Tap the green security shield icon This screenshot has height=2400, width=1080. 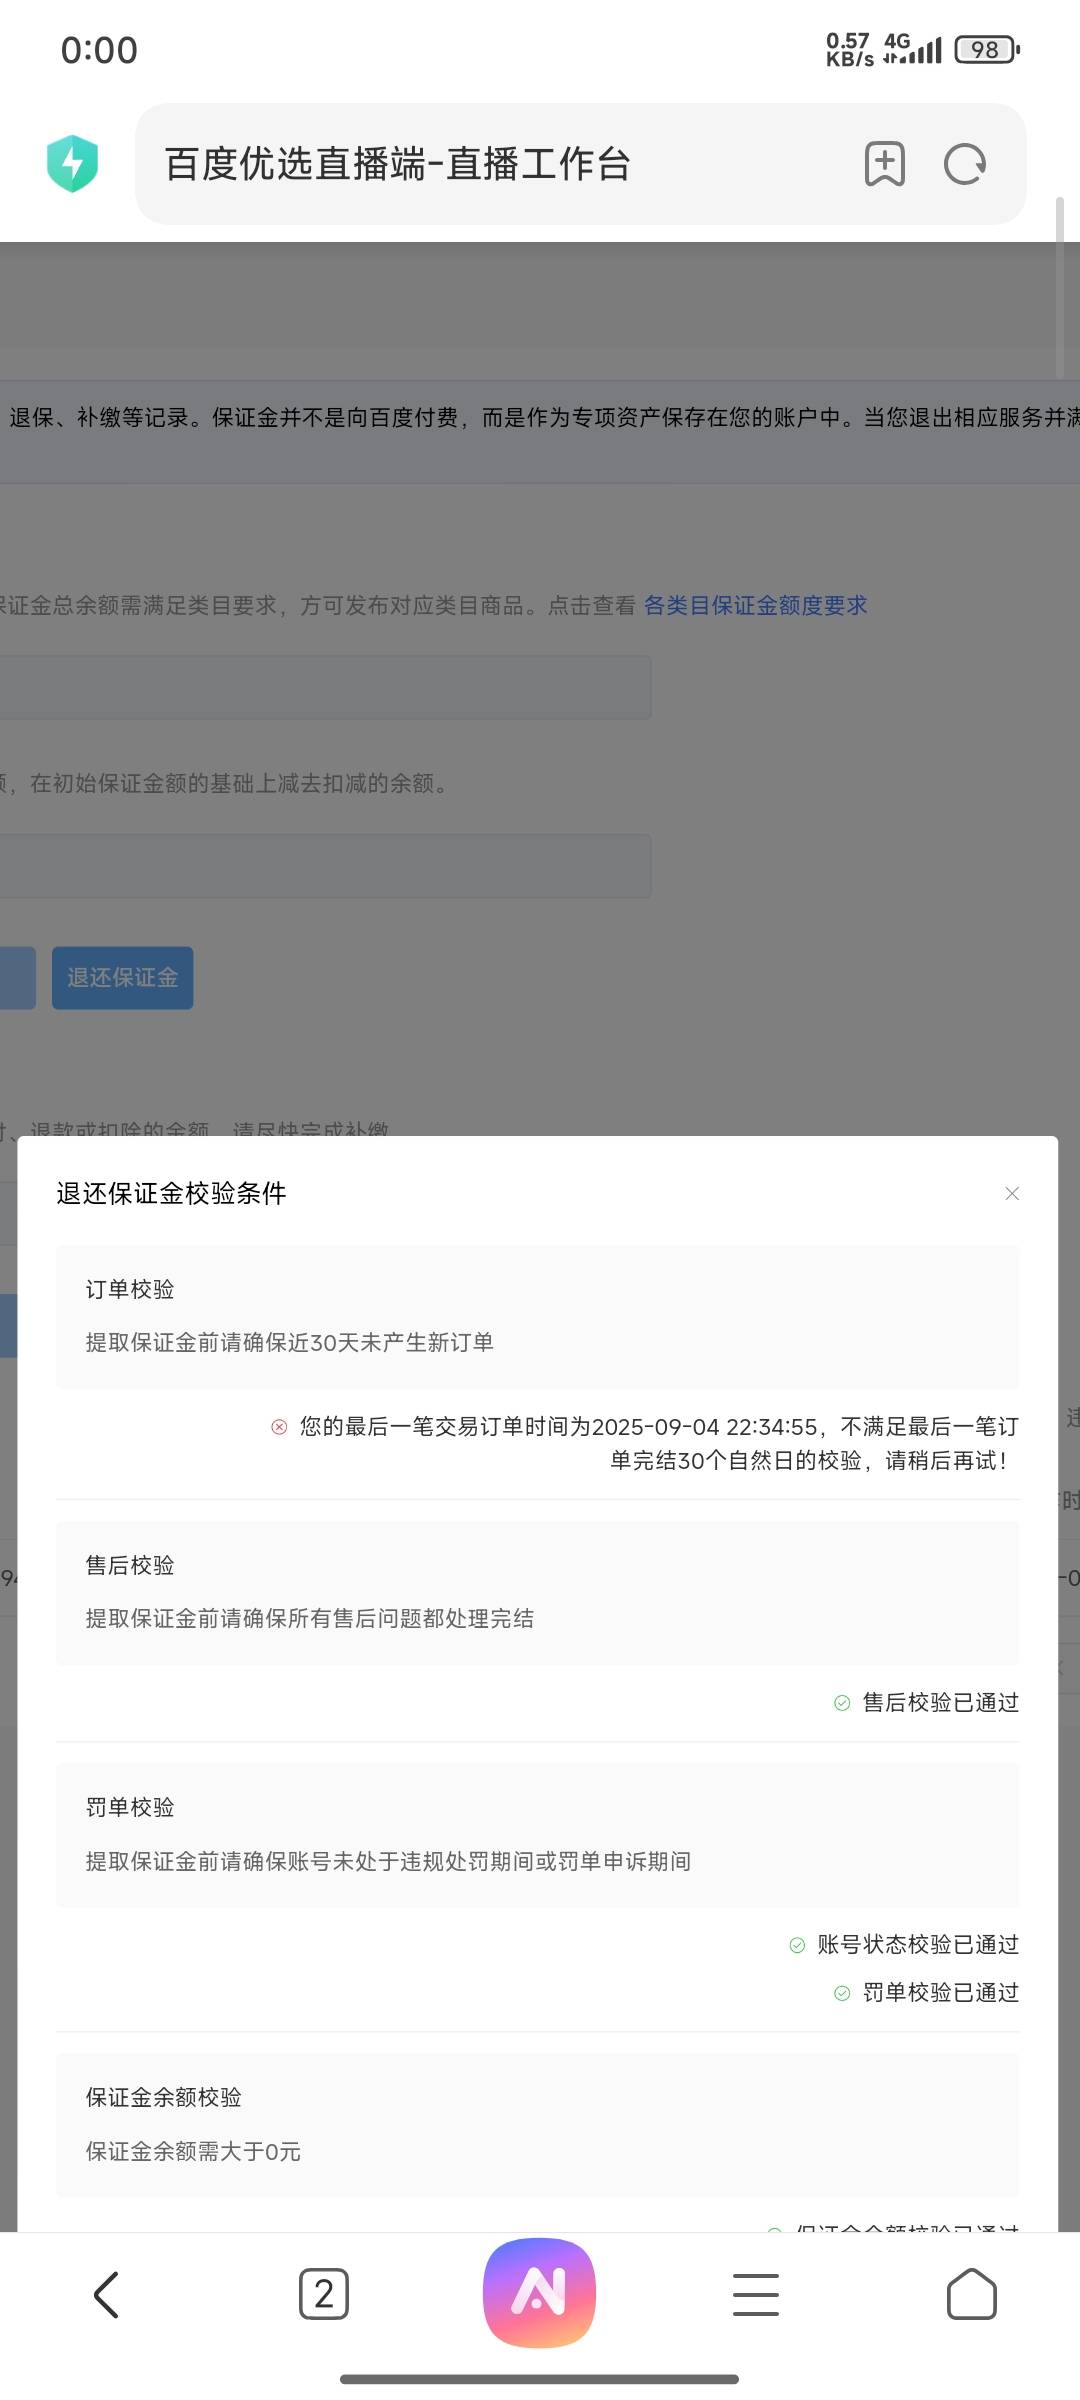[72, 163]
